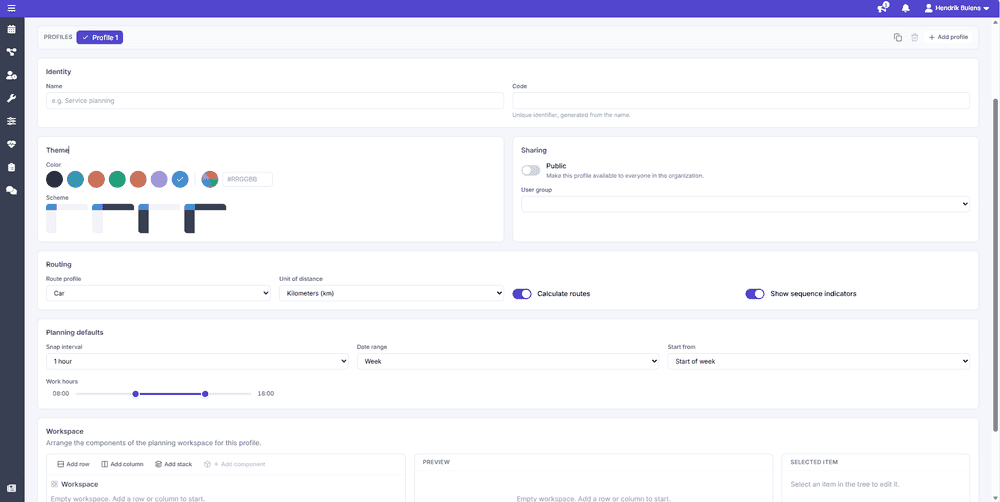
Task: Open the announcements megaphone icon
Action: [x=883, y=8]
